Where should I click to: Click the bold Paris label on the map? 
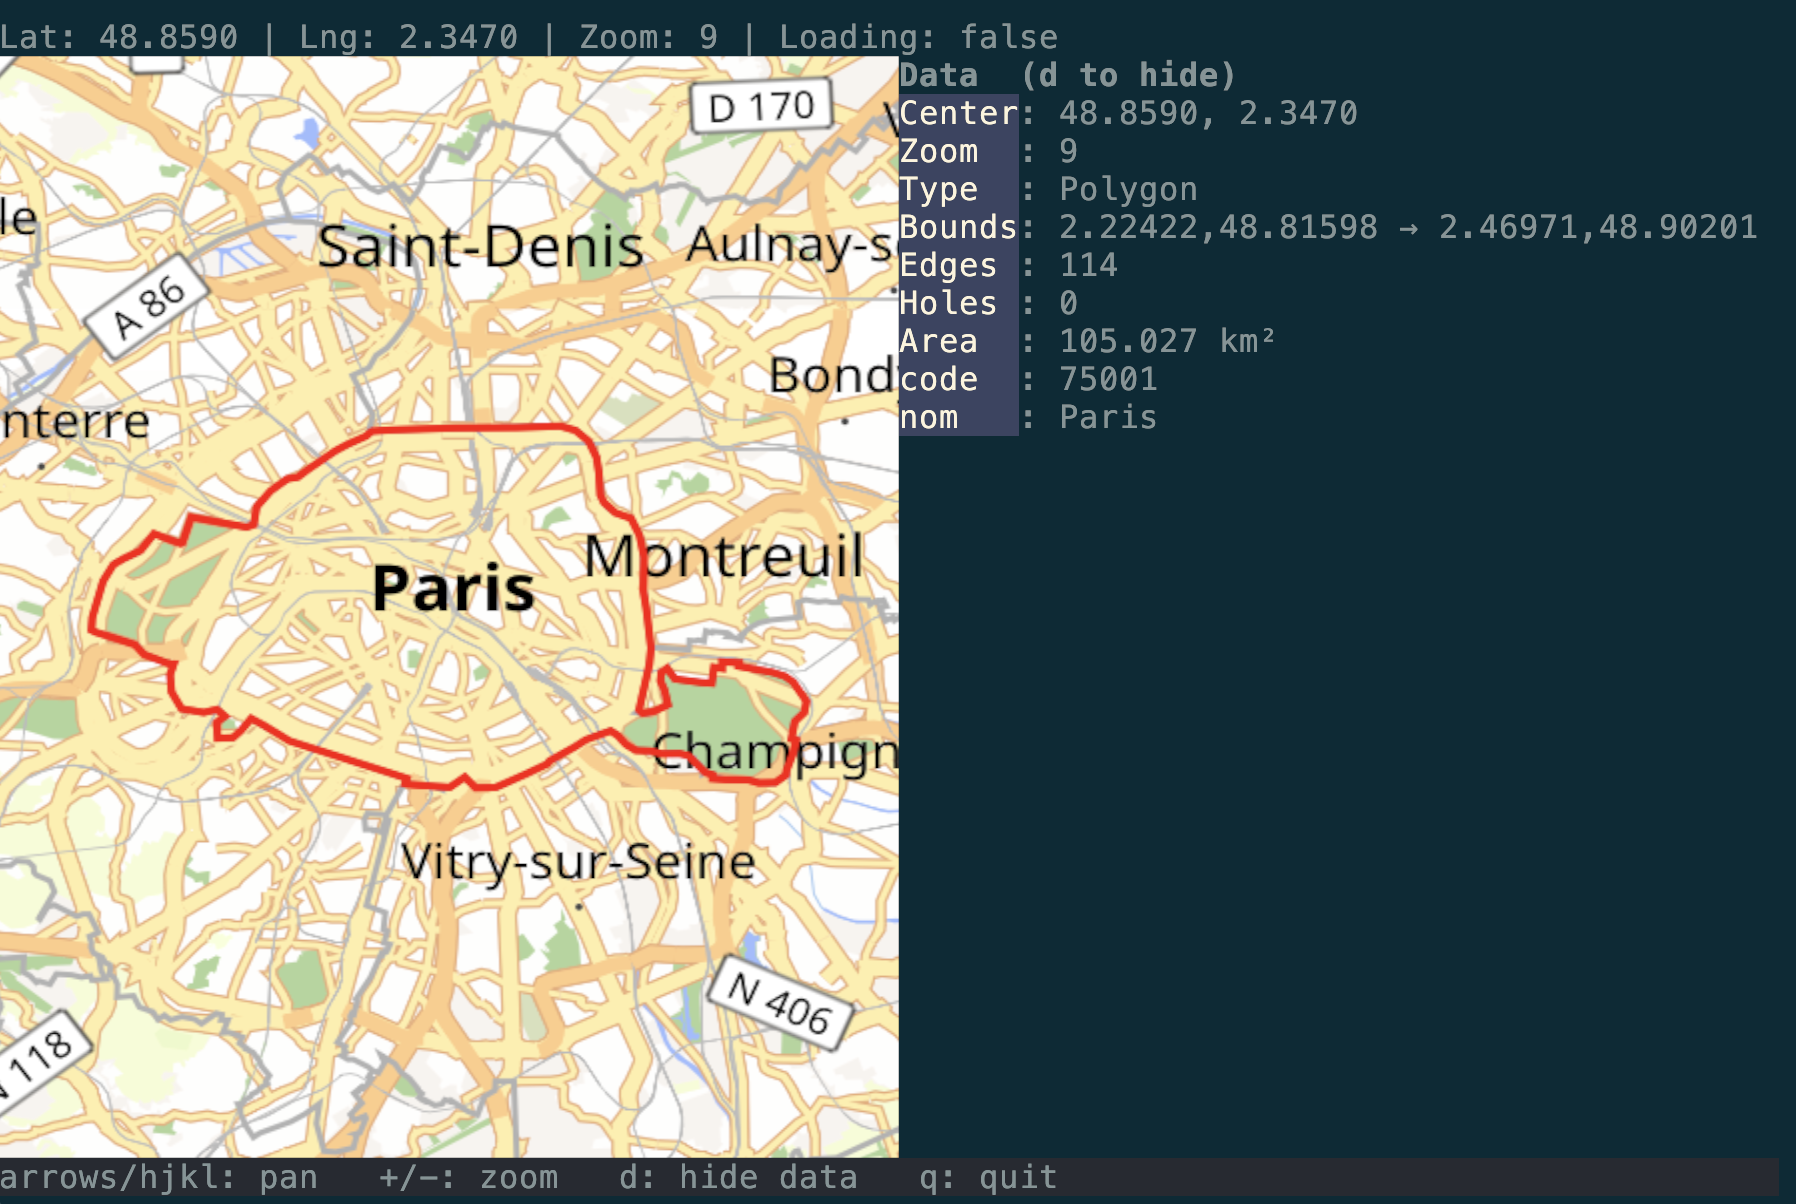(453, 588)
